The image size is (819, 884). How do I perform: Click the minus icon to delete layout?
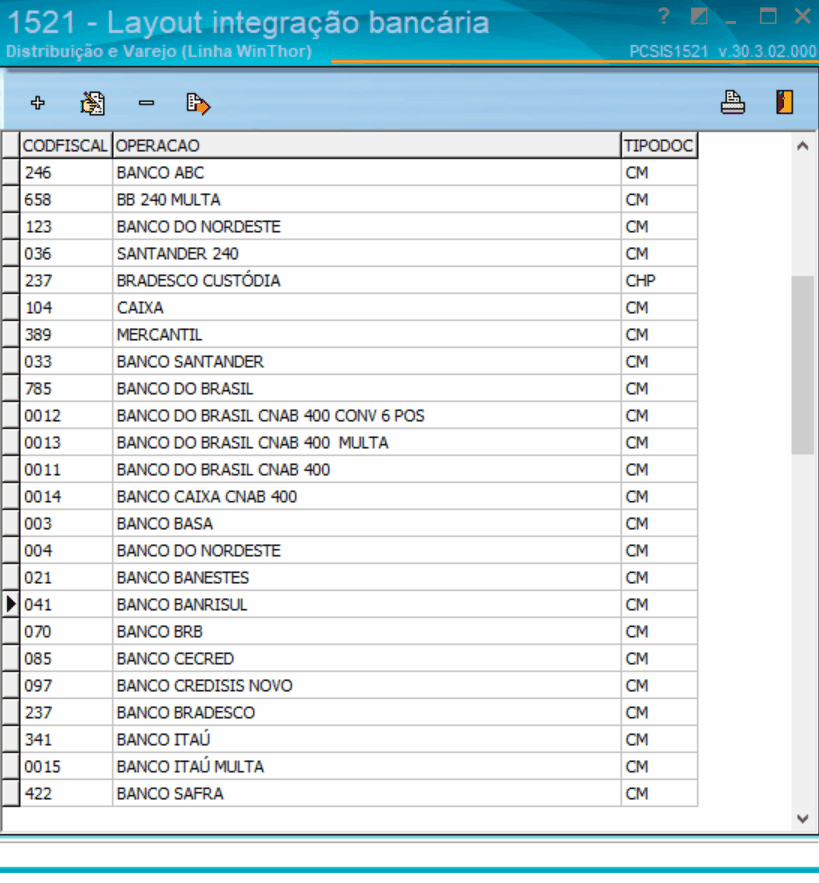[147, 103]
